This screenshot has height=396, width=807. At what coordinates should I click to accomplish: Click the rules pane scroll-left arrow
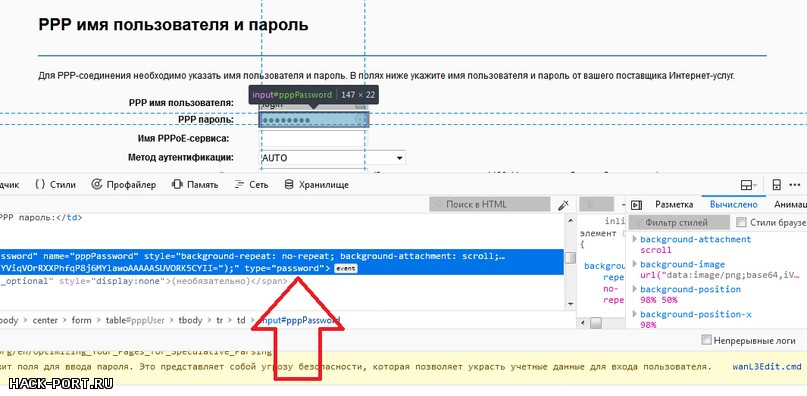click(x=583, y=323)
